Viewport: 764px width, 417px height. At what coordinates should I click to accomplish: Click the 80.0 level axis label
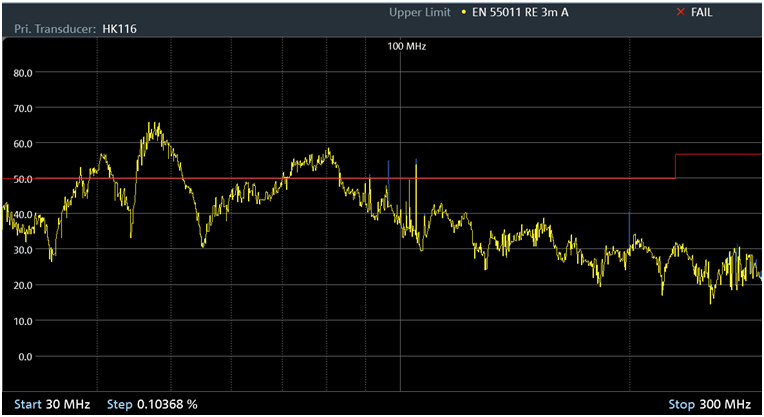23,73
